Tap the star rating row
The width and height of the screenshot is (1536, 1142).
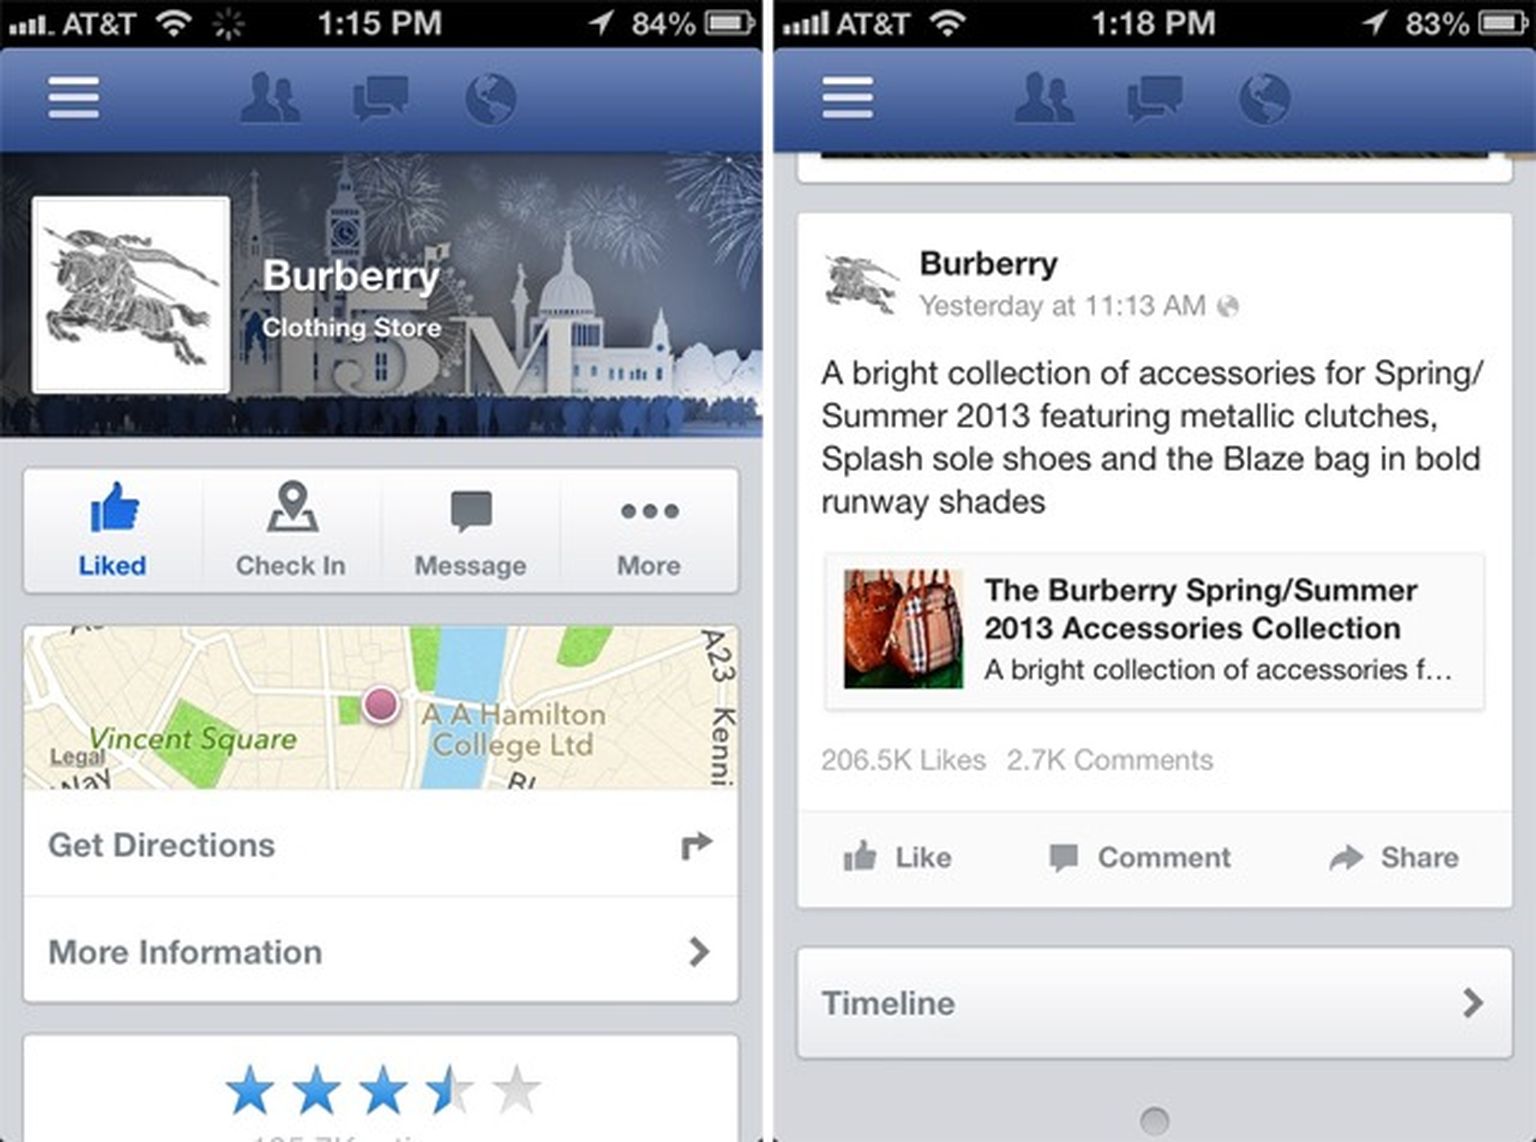coord(381,1089)
